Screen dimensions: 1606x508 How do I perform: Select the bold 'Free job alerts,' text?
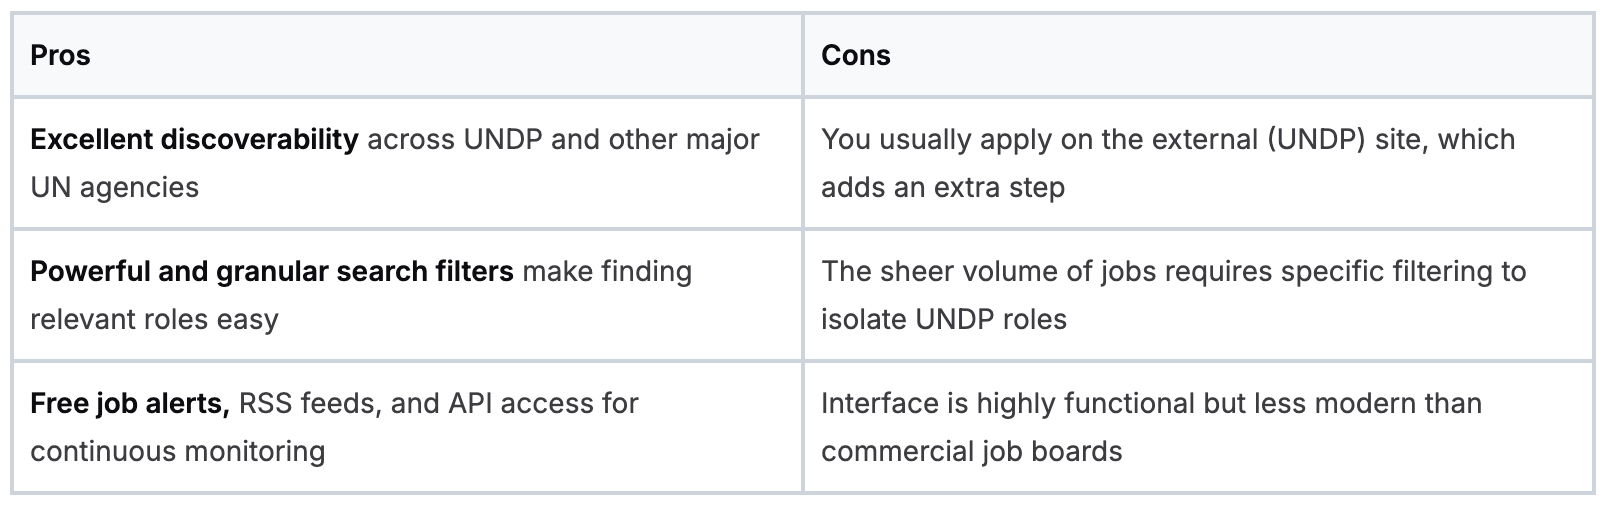pyautogui.click(x=131, y=403)
